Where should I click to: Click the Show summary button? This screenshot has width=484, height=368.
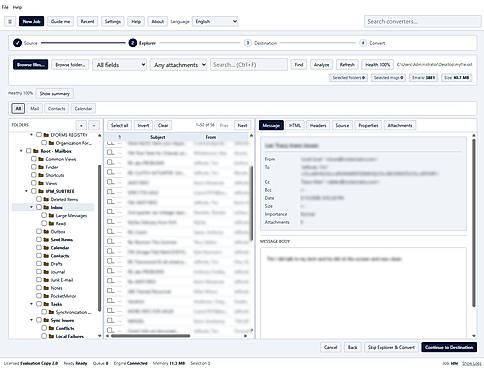coord(55,94)
